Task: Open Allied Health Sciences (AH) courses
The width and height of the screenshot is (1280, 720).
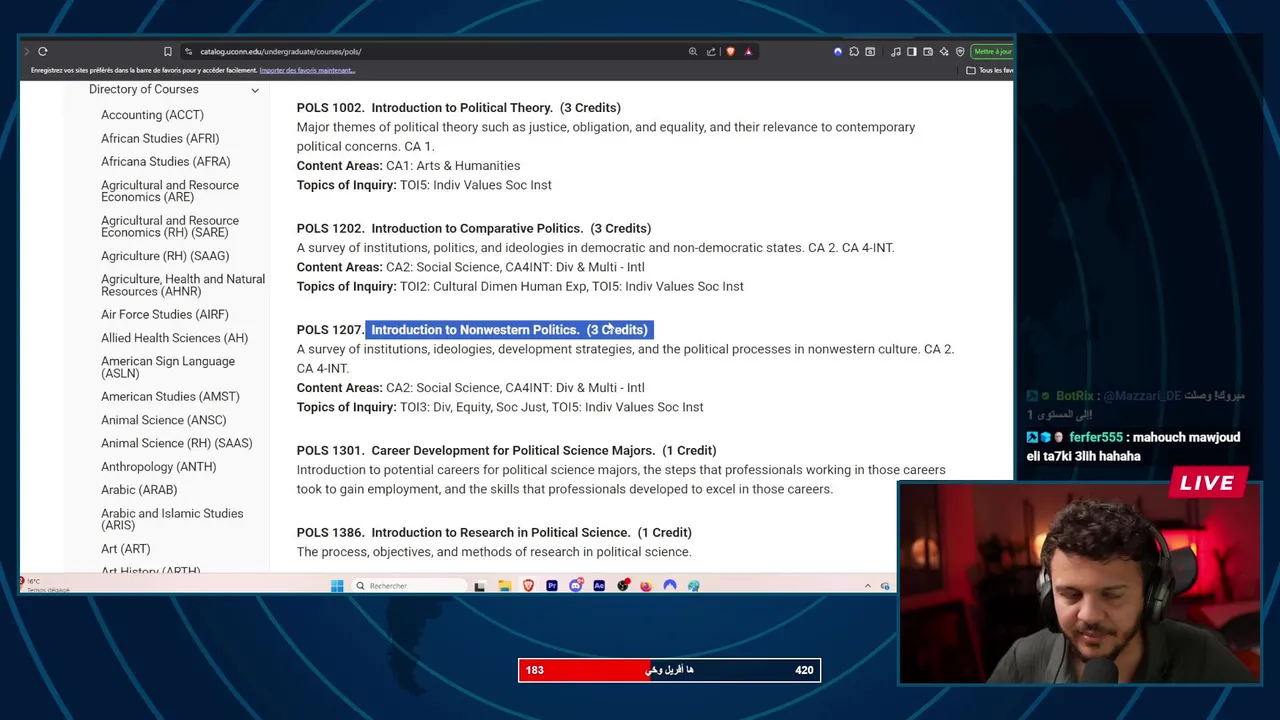Action: click(x=174, y=338)
